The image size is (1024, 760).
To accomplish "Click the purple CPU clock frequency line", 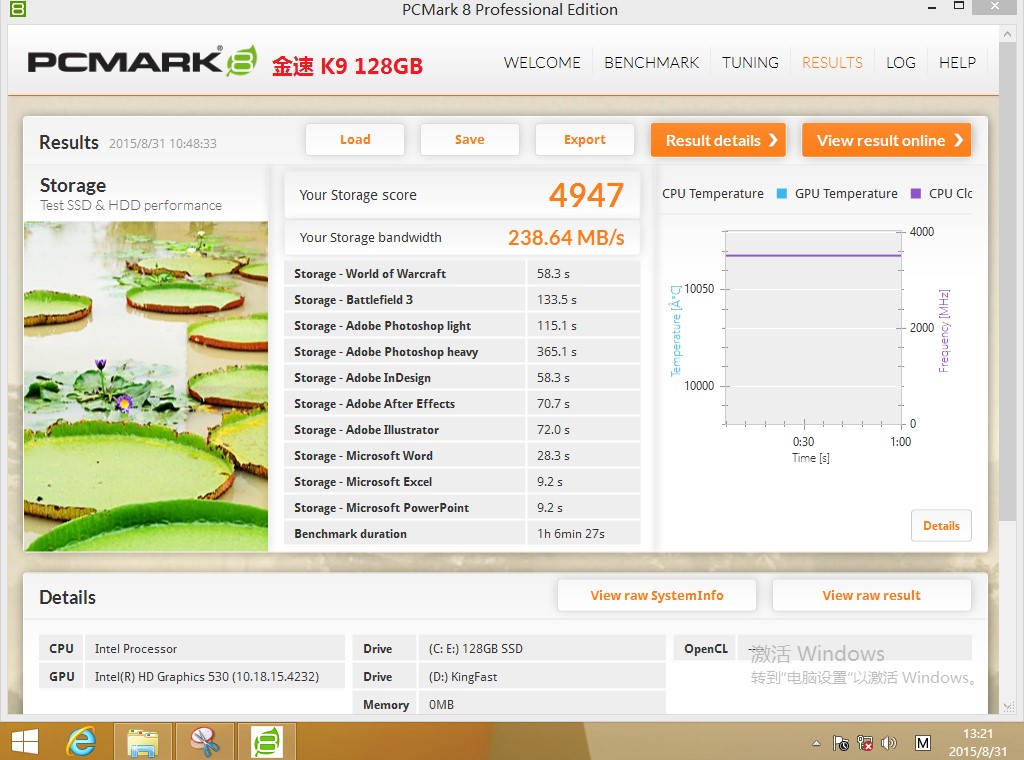I will click(813, 255).
